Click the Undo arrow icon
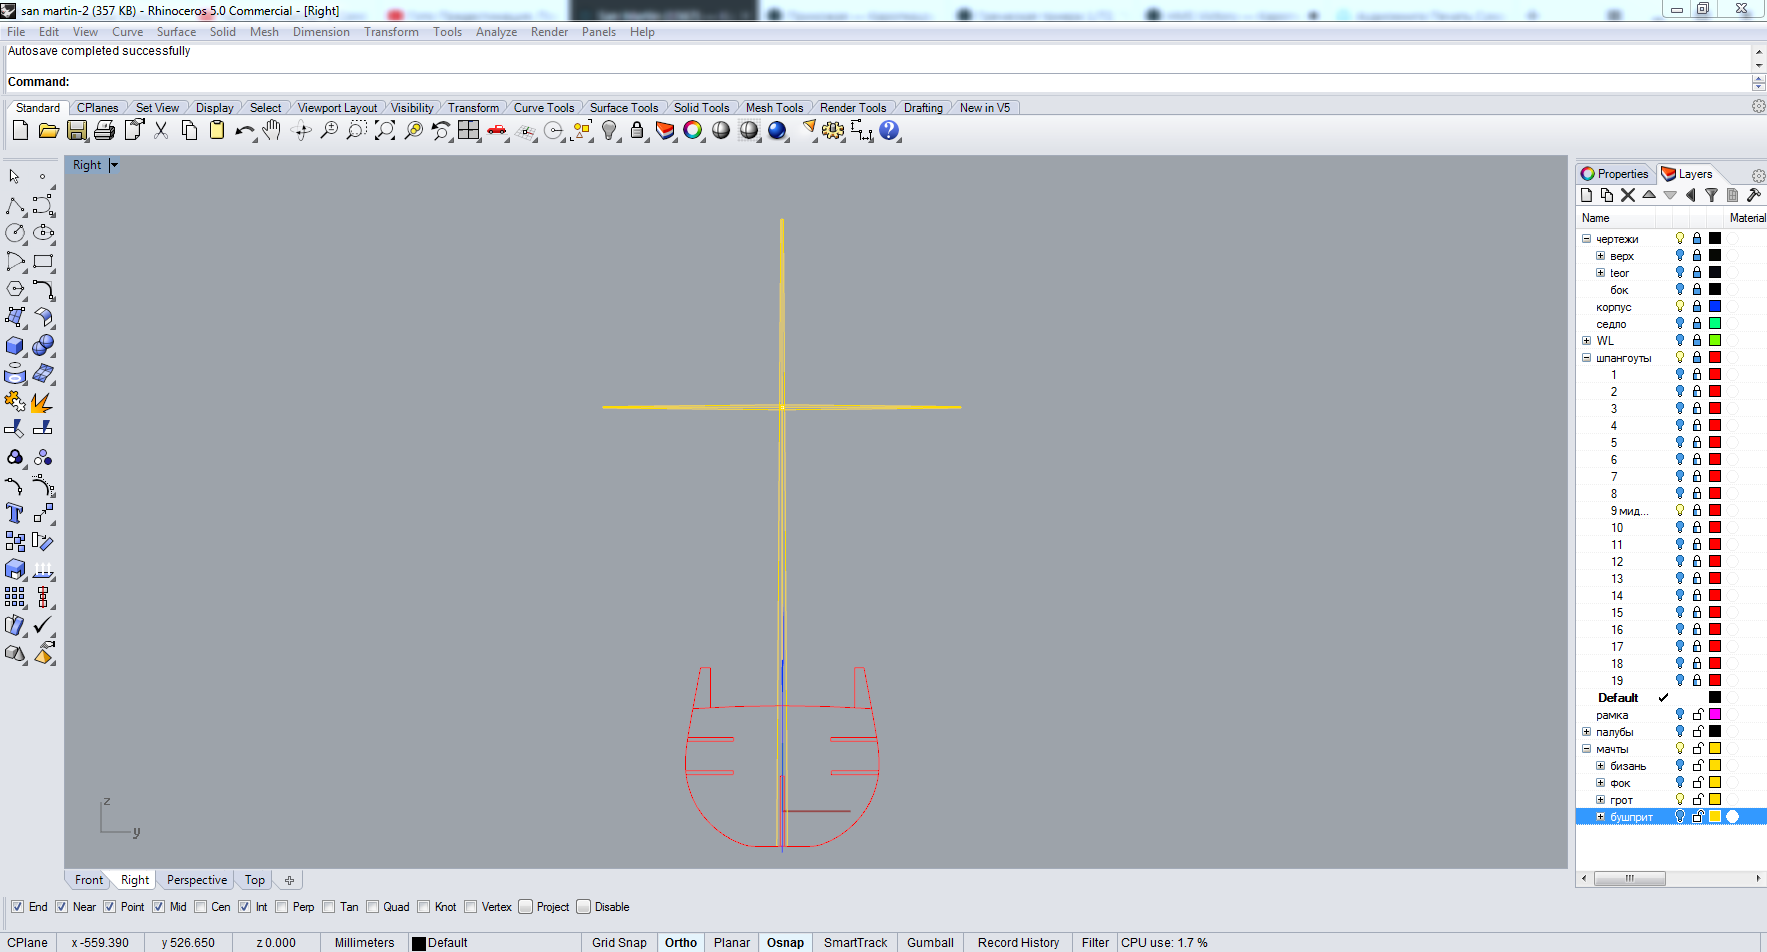Screen dimensions: 1767x952 tap(243, 131)
